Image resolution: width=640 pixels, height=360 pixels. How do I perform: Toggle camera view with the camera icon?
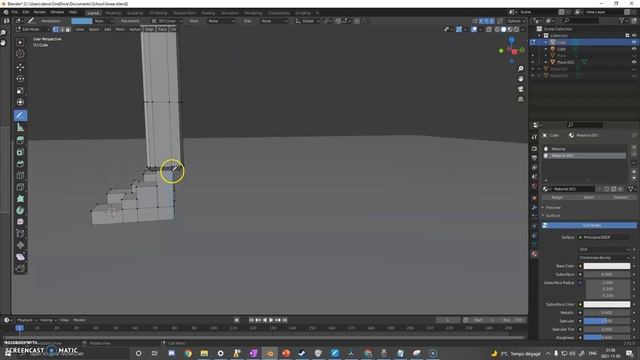coord(520,89)
